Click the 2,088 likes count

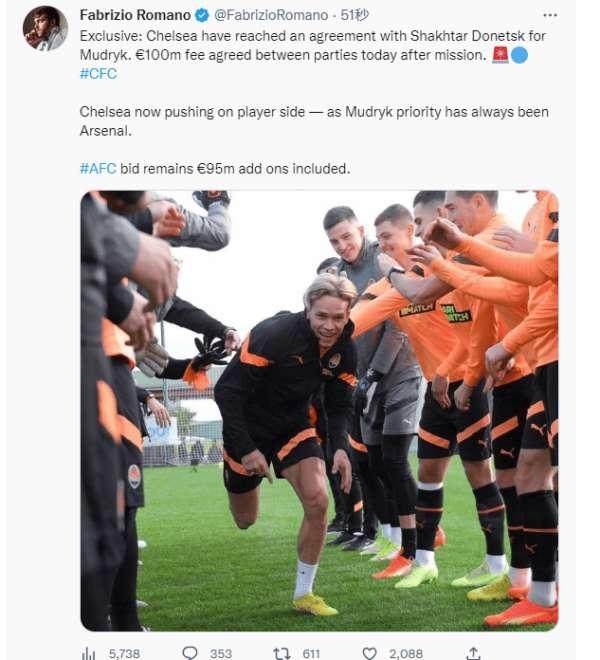(406, 653)
